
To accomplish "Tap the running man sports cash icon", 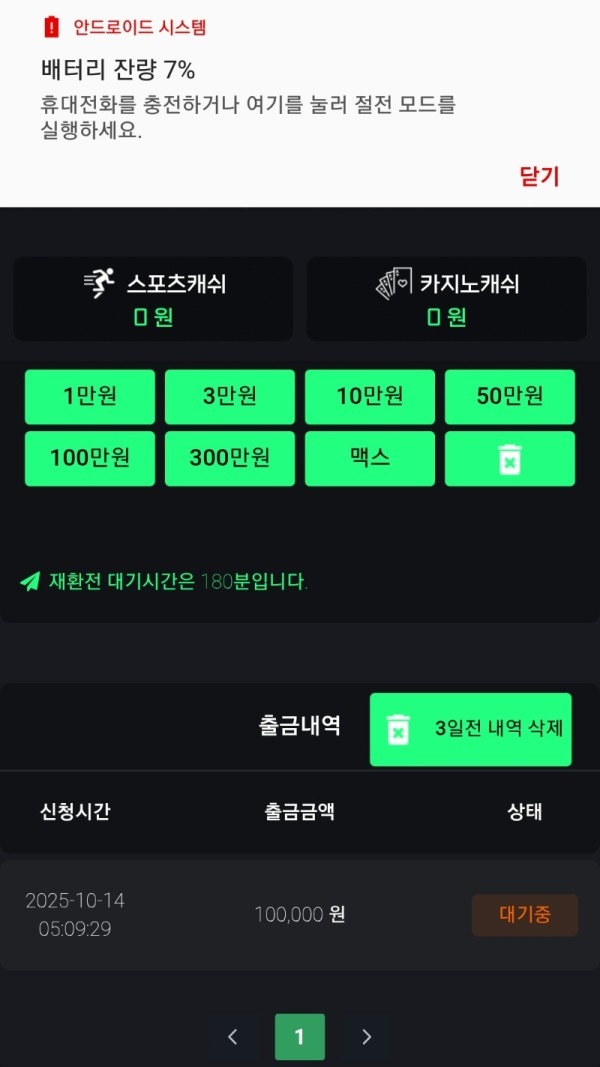I will pos(99,284).
